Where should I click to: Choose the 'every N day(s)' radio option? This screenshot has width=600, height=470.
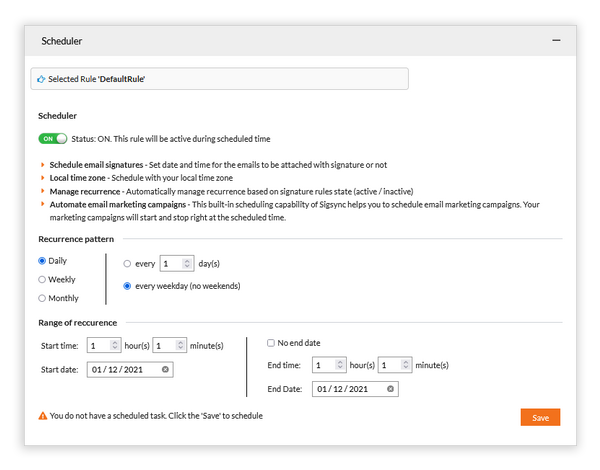(126, 264)
